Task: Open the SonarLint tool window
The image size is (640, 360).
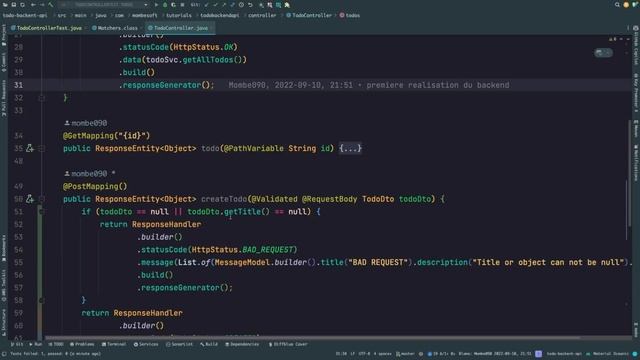Action: point(179,344)
